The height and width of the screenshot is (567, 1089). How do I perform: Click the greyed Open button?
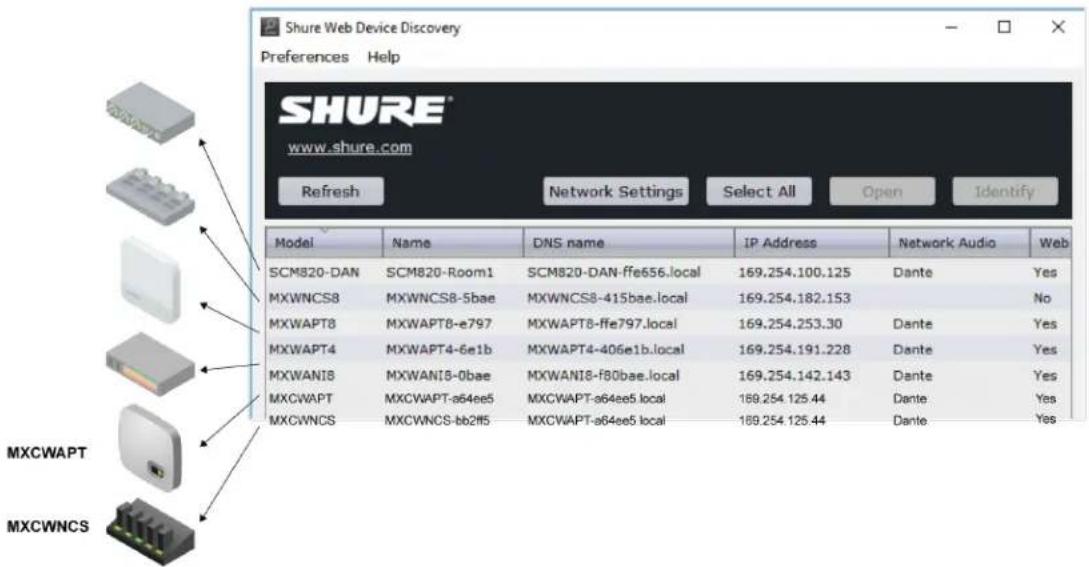(882, 191)
